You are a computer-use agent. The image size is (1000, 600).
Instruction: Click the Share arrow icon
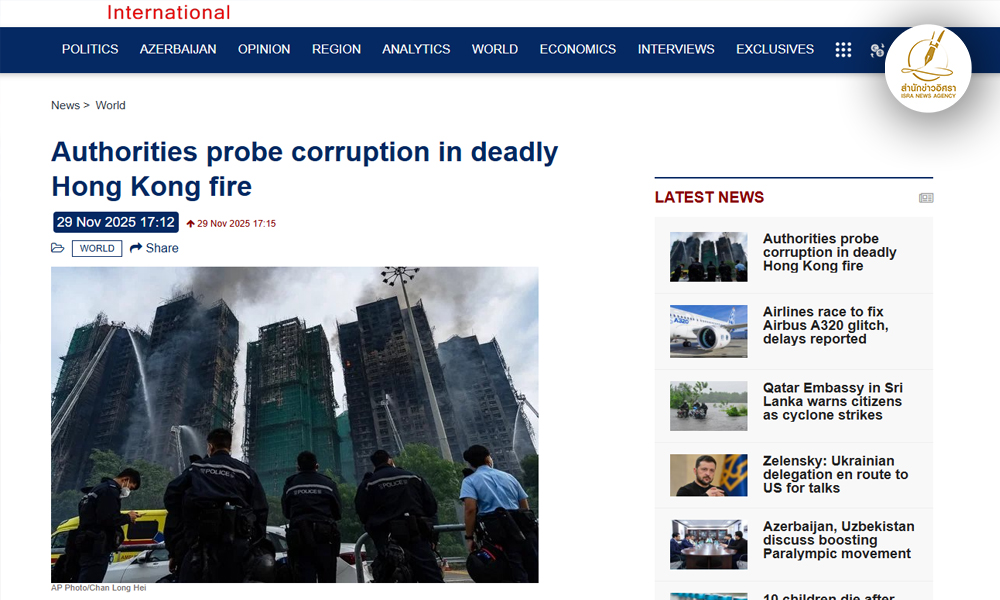tap(136, 248)
